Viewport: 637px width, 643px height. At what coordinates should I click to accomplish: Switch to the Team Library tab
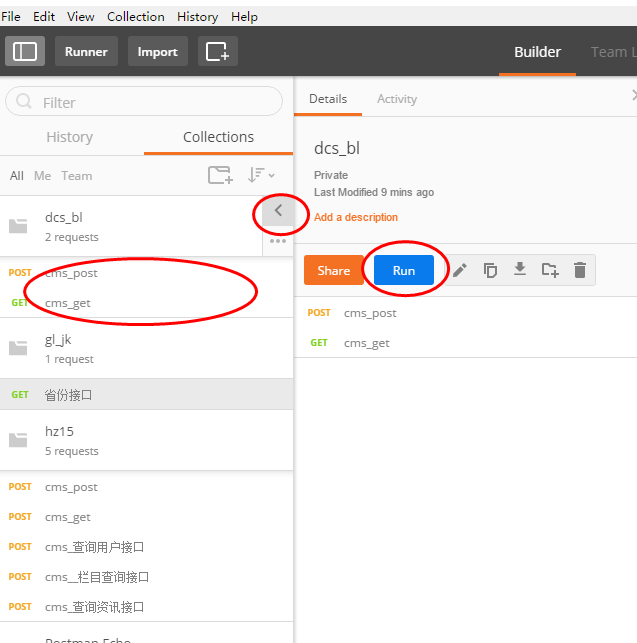tap(613, 52)
